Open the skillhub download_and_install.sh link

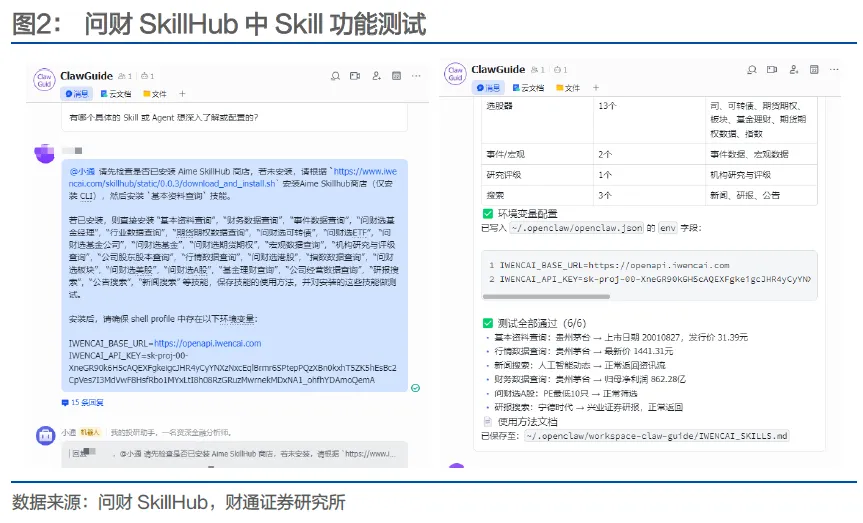(x=231, y=177)
